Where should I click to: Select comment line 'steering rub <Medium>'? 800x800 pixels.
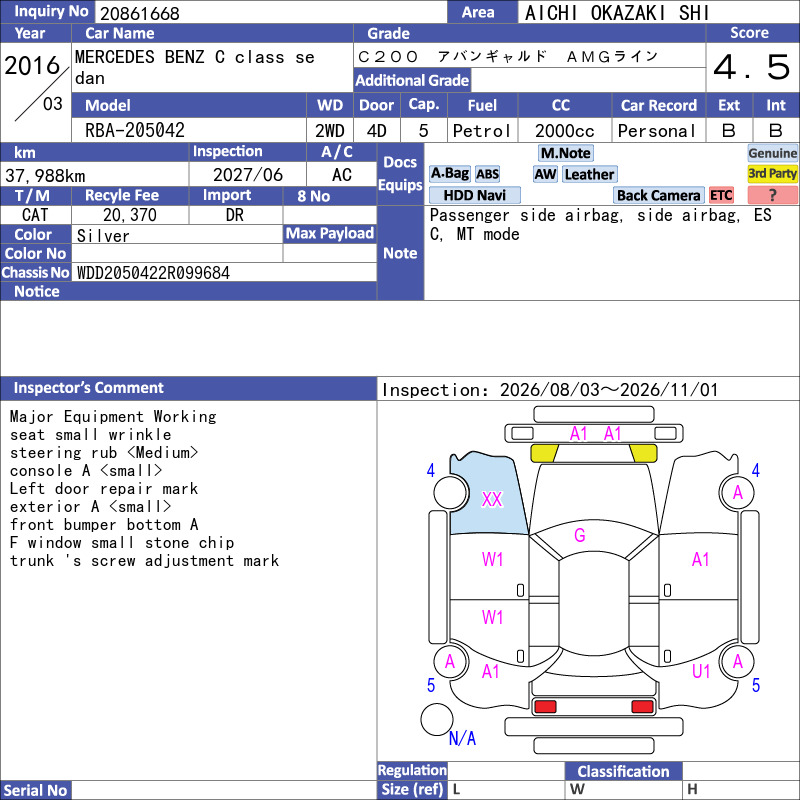click(x=104, y=453)
